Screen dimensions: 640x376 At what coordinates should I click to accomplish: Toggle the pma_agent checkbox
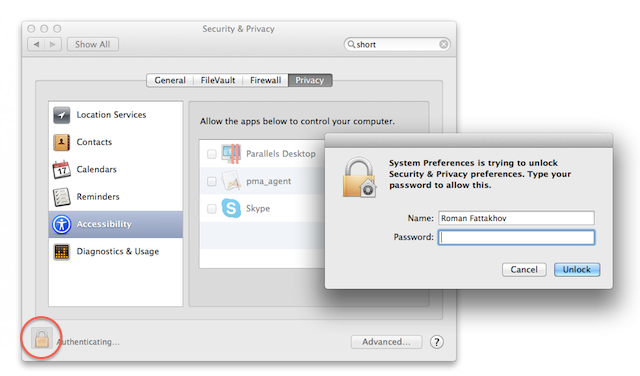211,181
